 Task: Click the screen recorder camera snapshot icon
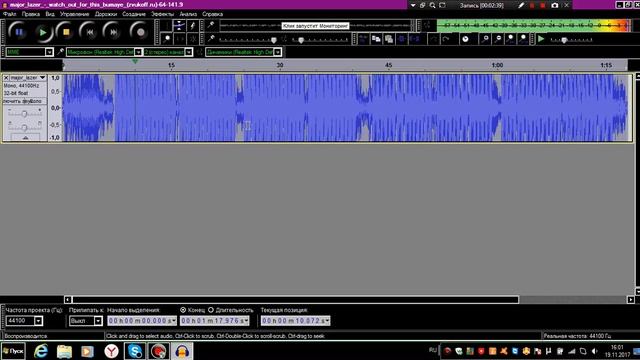554,5
